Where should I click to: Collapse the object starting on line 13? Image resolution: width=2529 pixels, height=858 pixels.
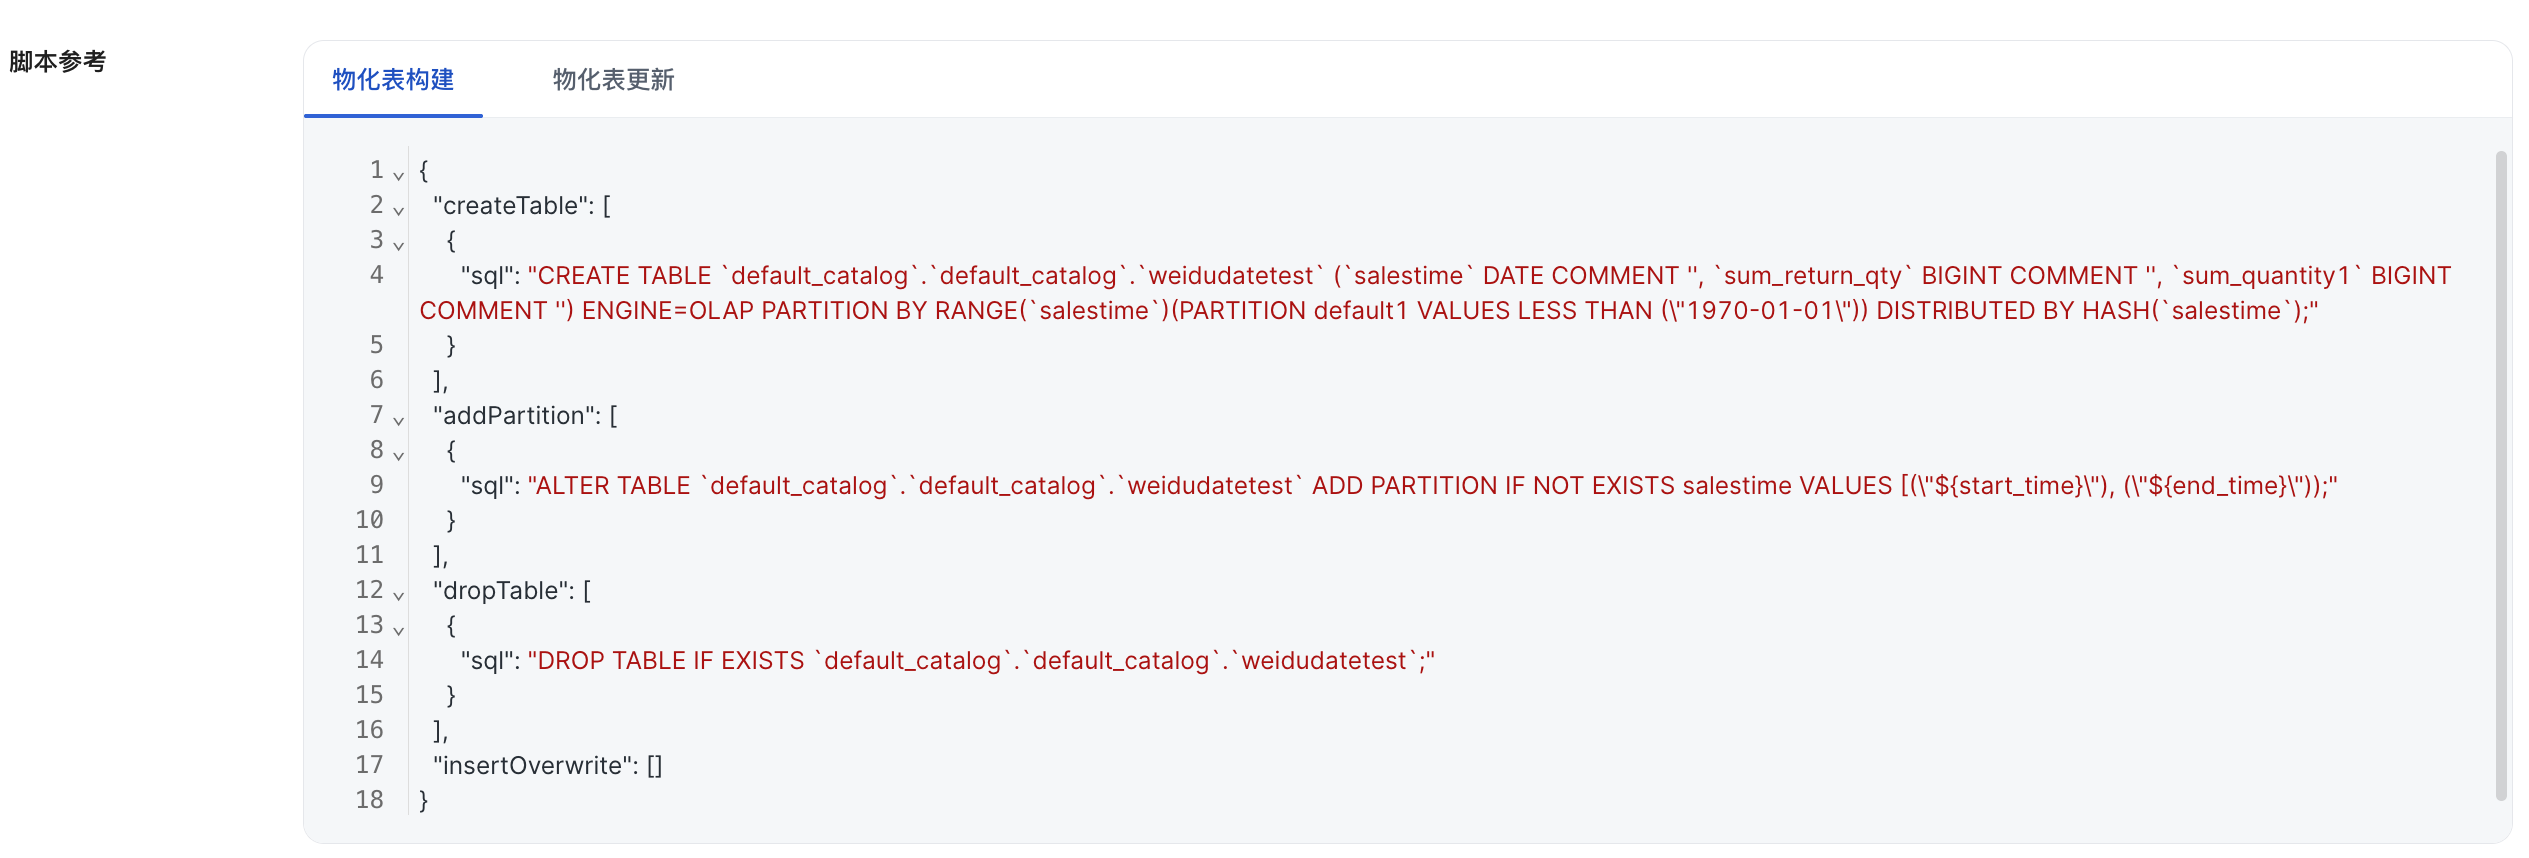[x=398, y=630]
